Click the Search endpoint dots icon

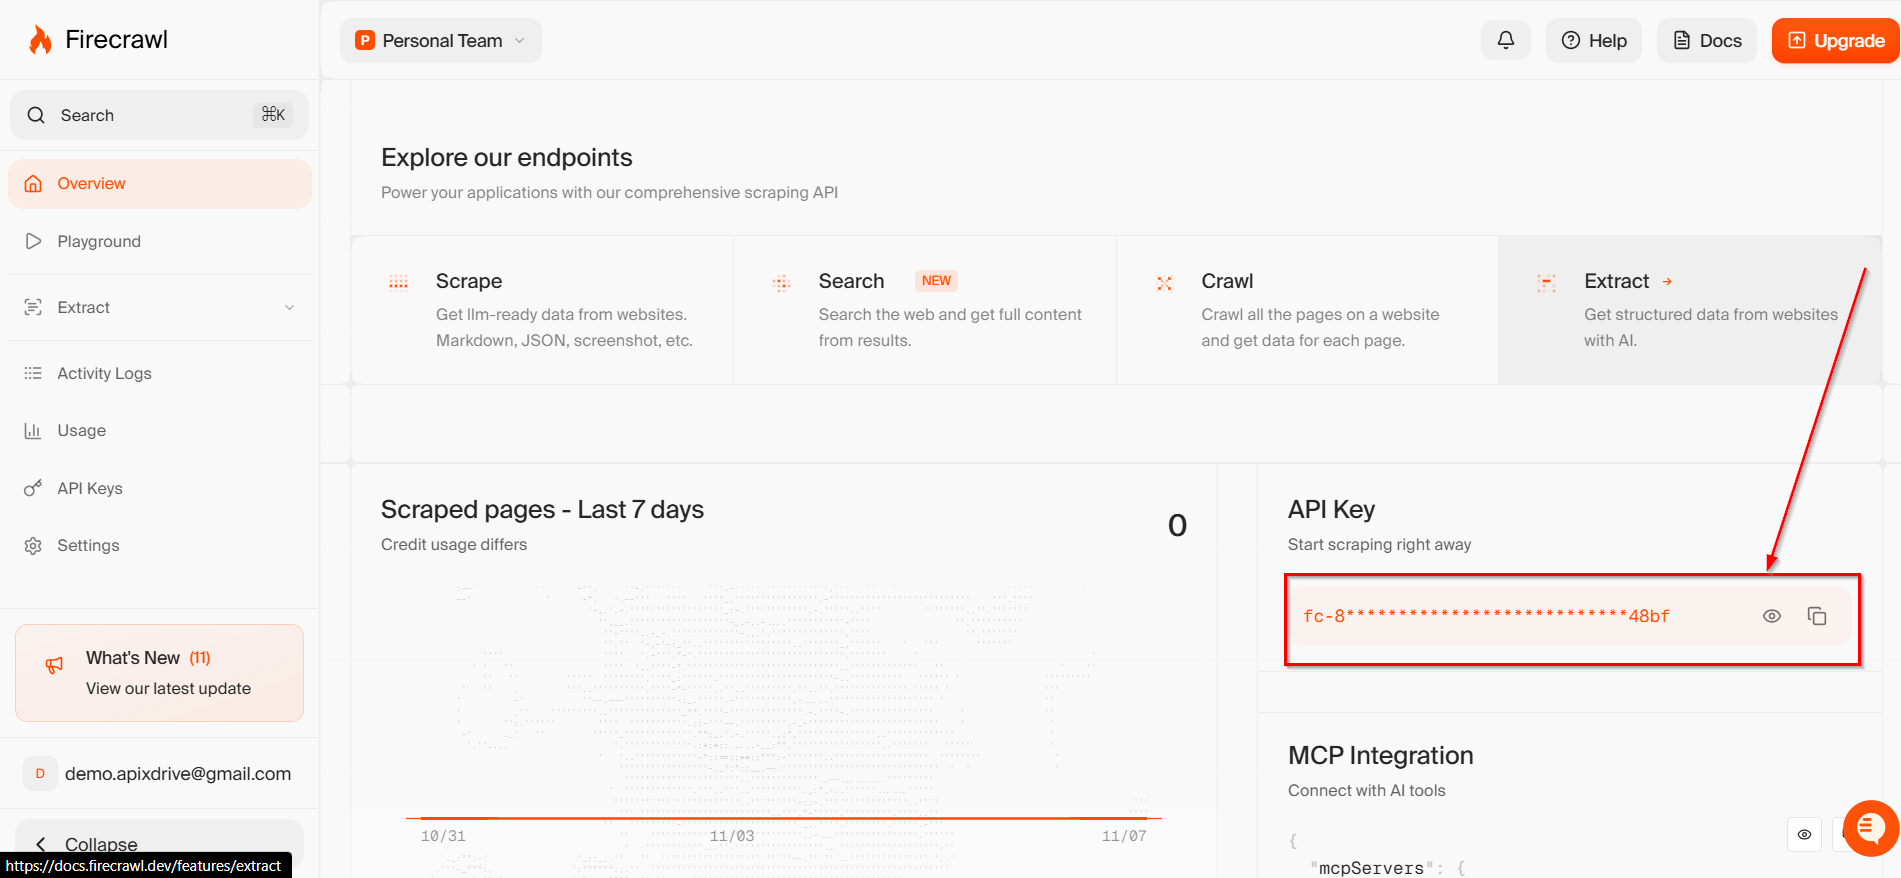[781, 283]
